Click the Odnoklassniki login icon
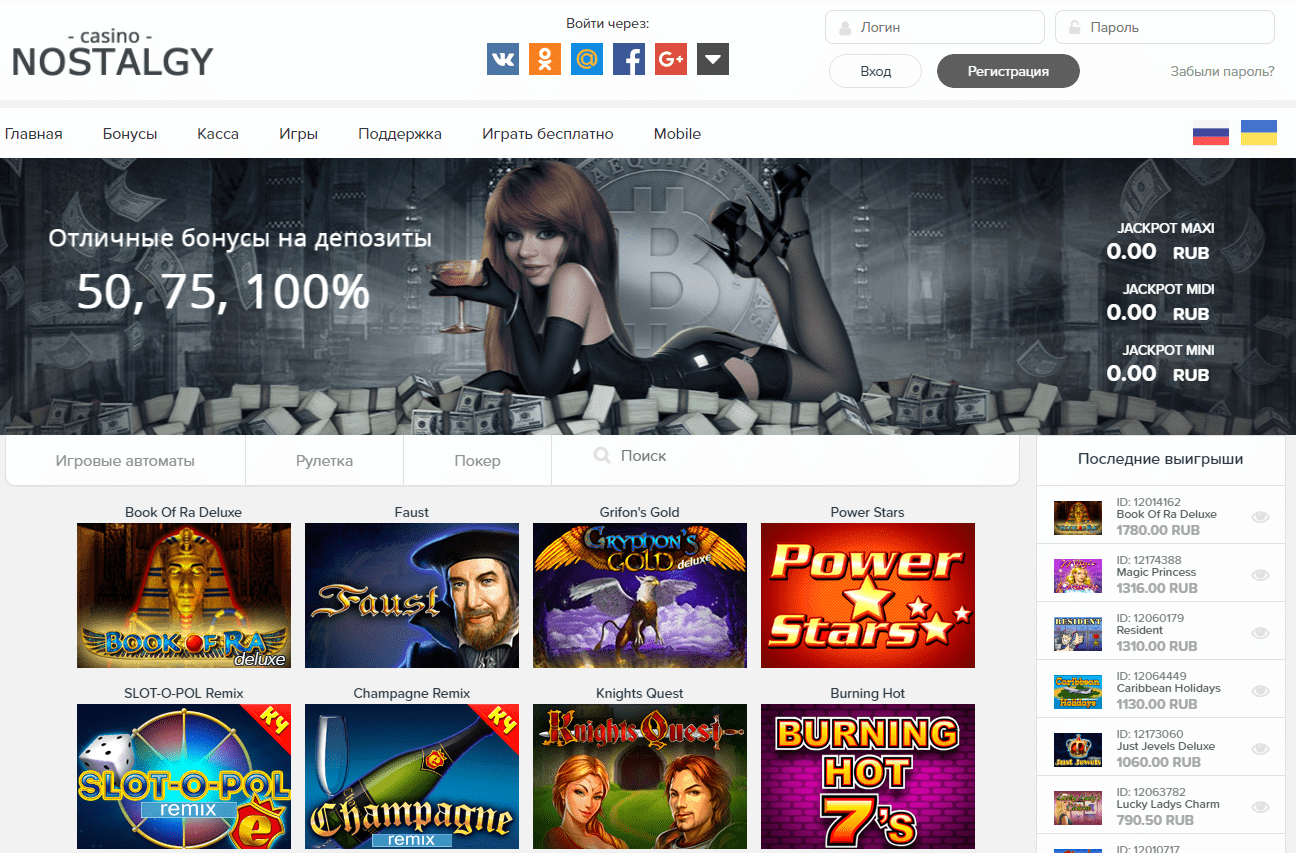Image resolution: width=1296 pixels, height=853 pixels. pos(545,59)
